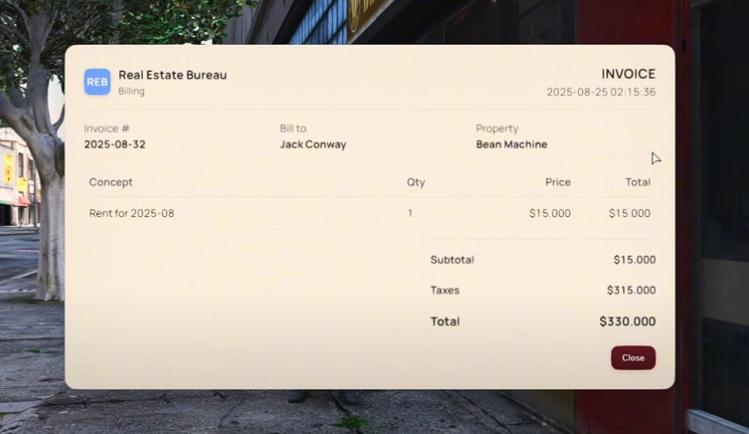Select the Subtotal amount $15.000
Image resolution: width=749 pixels, height=434 pixels.
tap(634, 260)
